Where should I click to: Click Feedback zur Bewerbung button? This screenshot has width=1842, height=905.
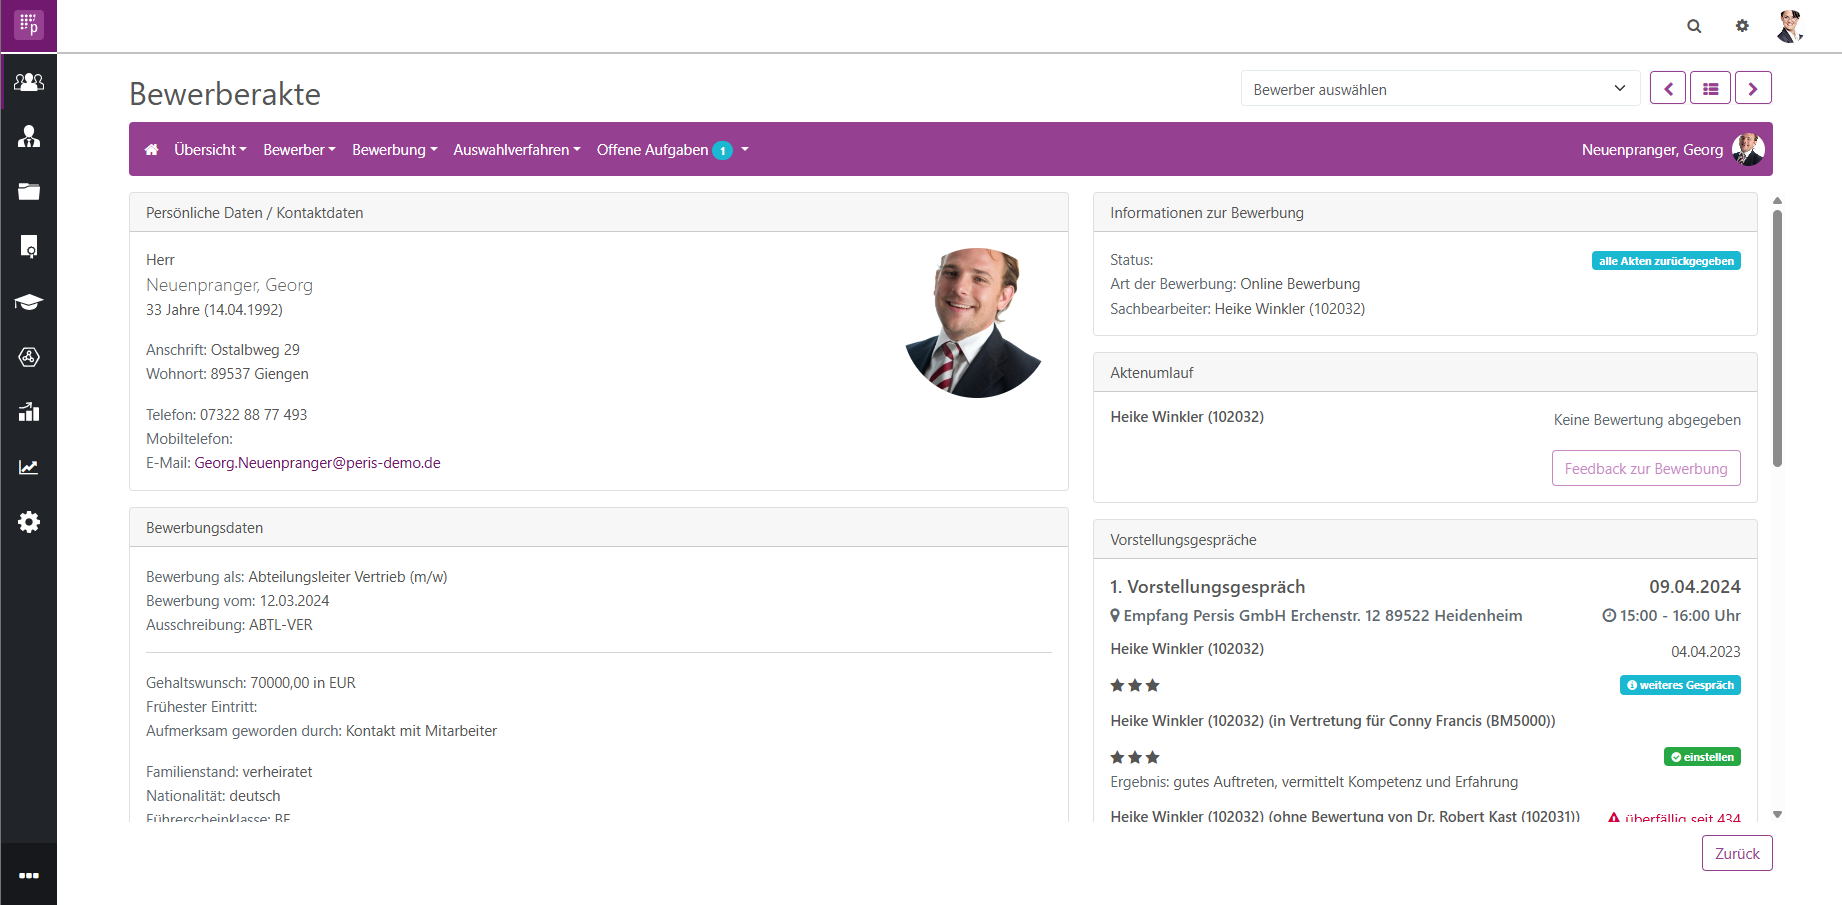[1645, 468]
